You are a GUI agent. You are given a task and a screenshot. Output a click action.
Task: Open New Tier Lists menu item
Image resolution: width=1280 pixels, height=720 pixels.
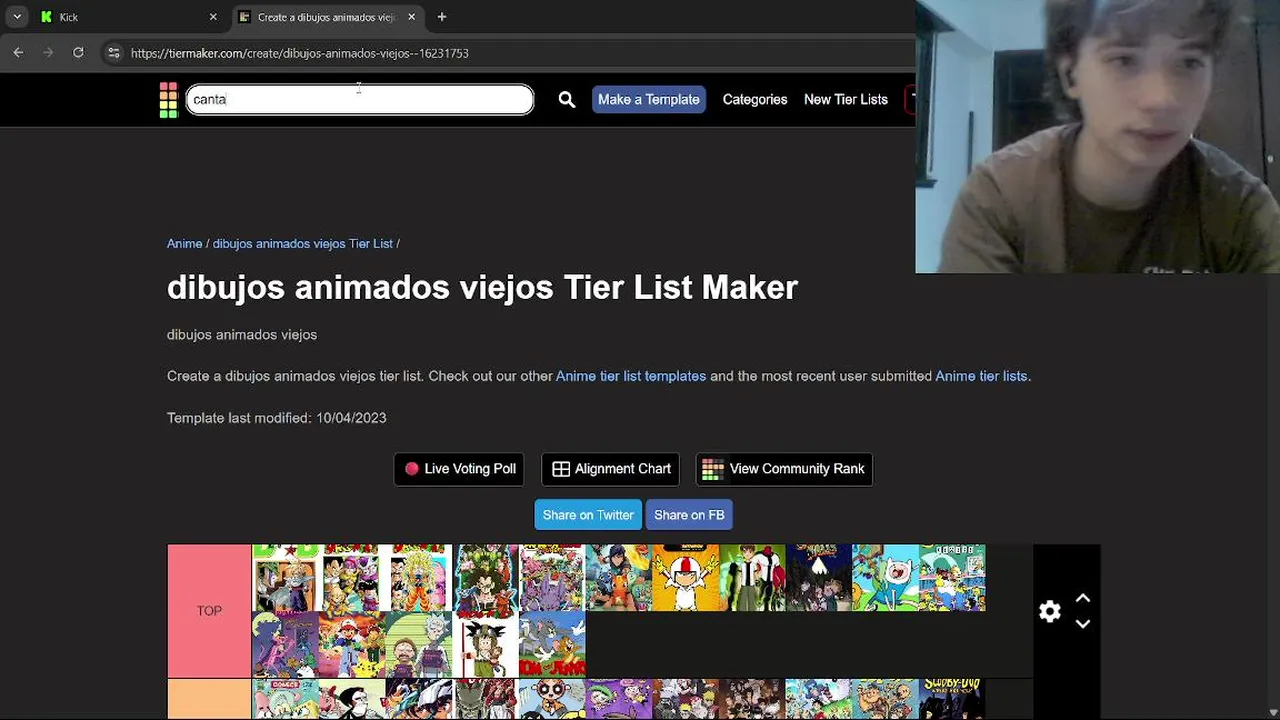(846, 100)
